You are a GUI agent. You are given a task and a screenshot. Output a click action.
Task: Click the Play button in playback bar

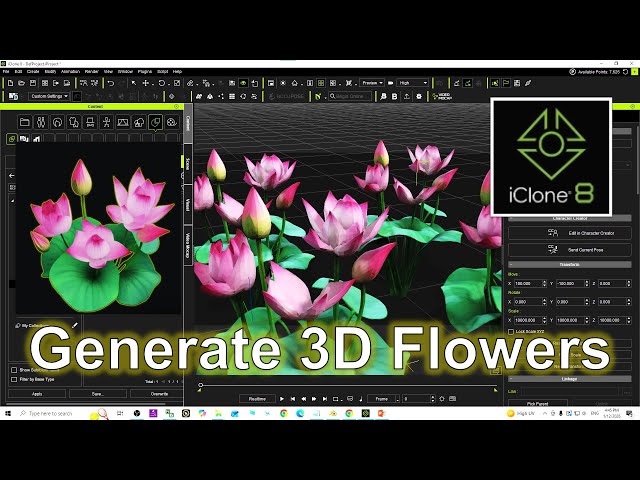pos(282,399)
